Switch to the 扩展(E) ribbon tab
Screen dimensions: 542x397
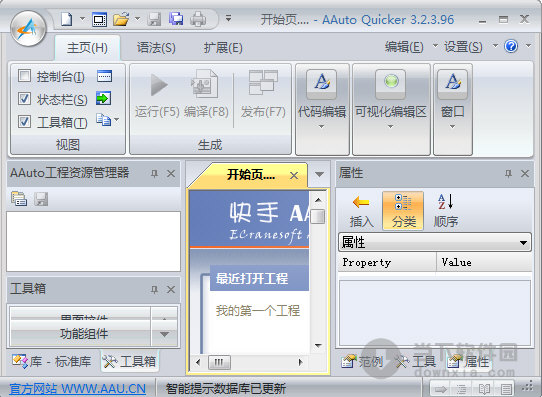pyautogui.click(x=223, y=48)
